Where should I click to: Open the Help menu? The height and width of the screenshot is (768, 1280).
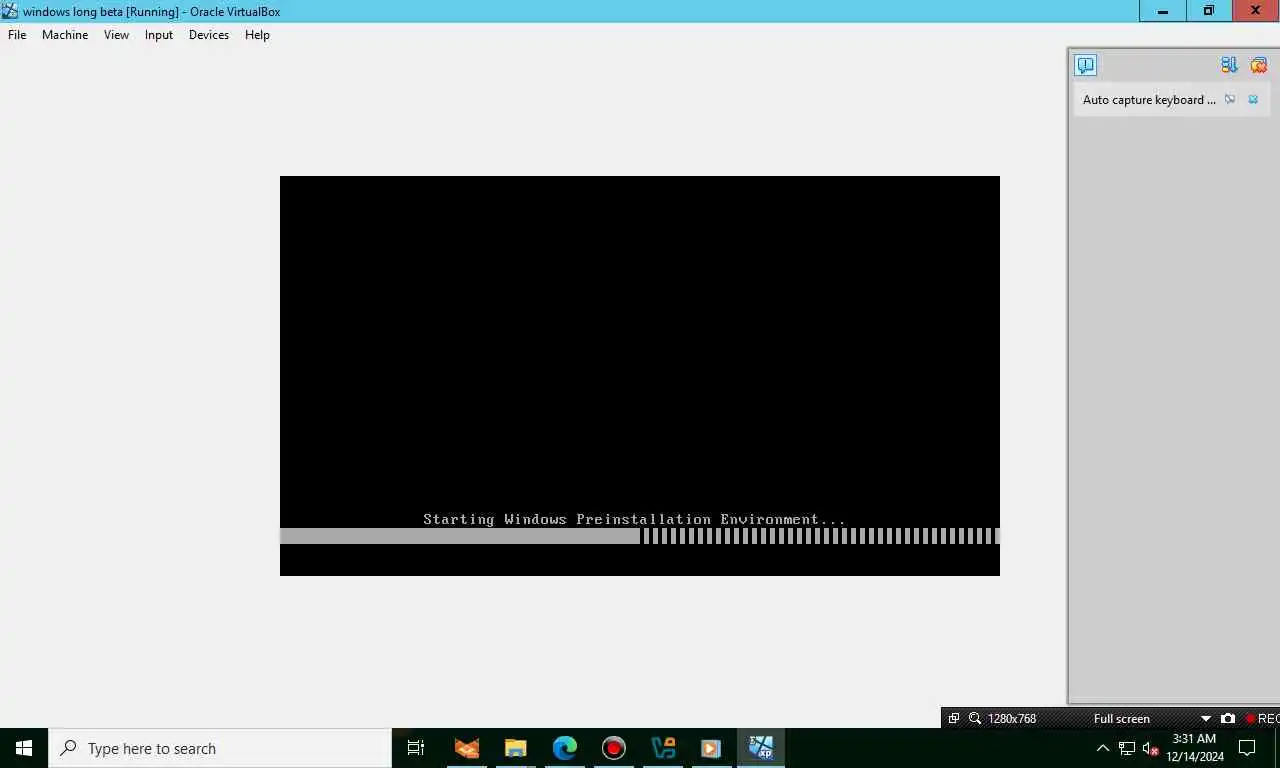tap(257, 35)
